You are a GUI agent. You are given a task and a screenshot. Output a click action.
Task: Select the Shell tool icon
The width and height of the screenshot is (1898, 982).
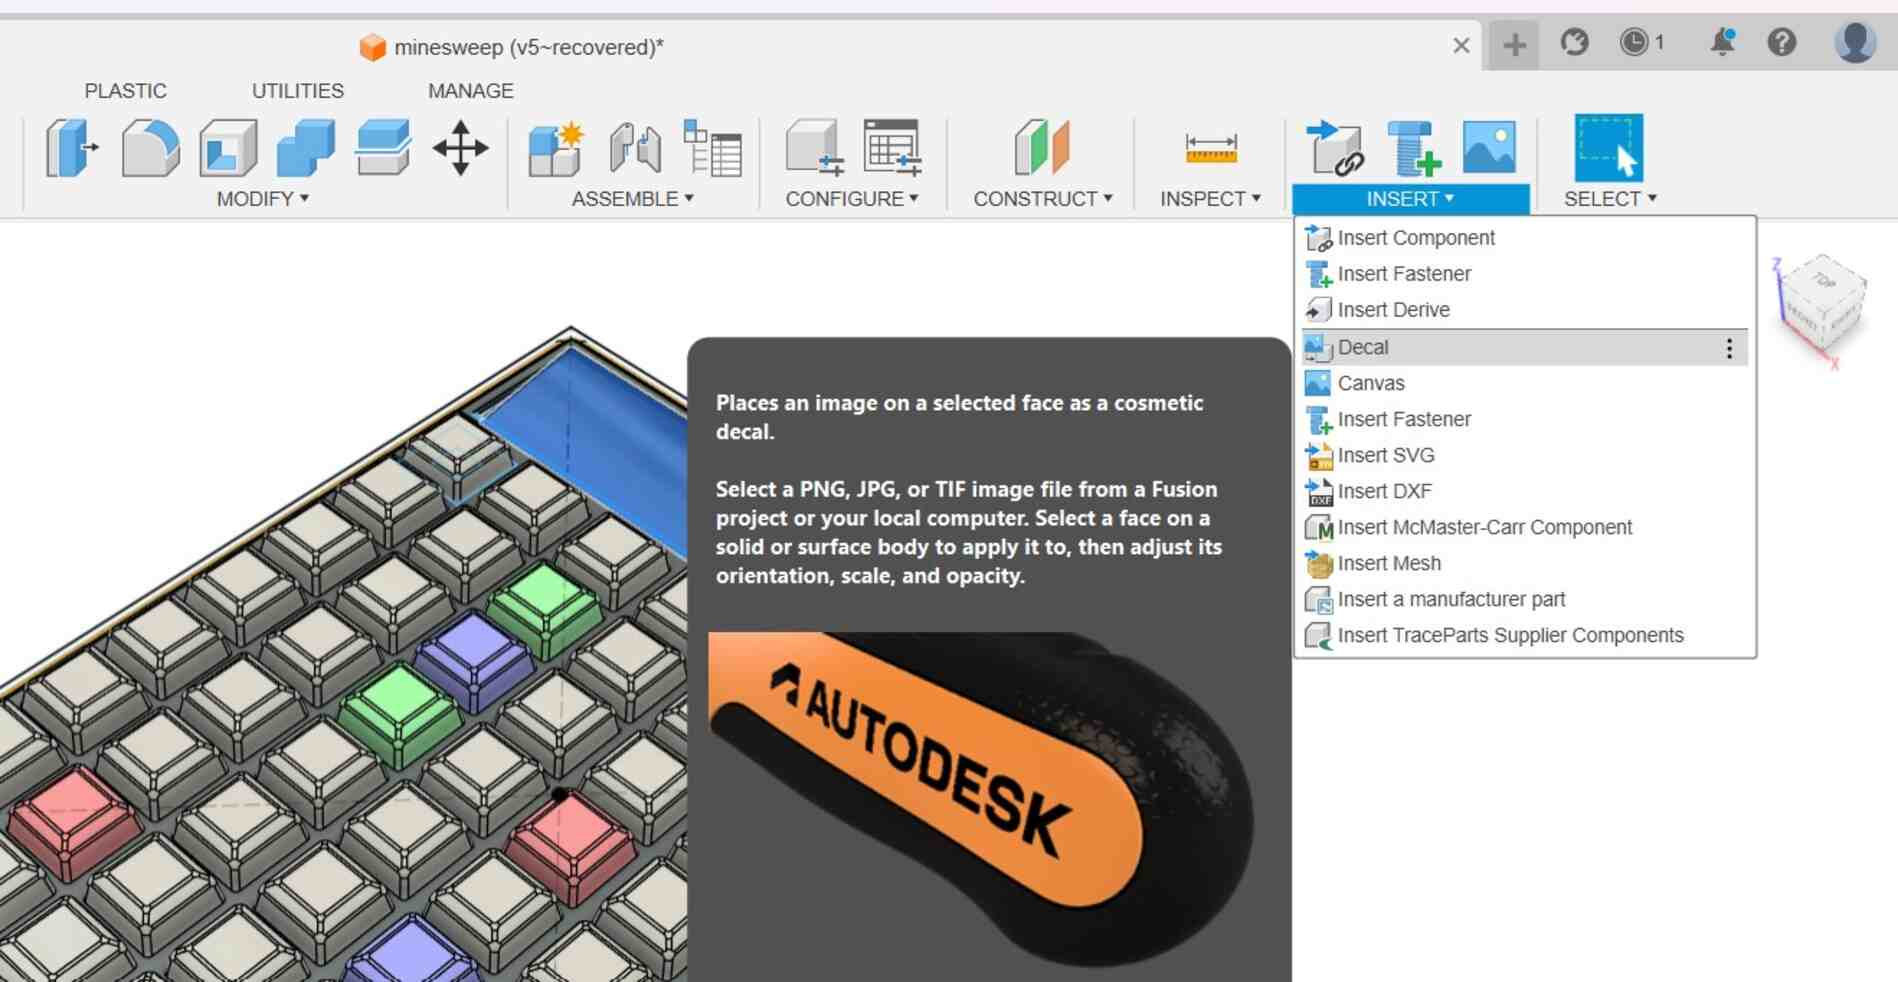tap(228, 148)
